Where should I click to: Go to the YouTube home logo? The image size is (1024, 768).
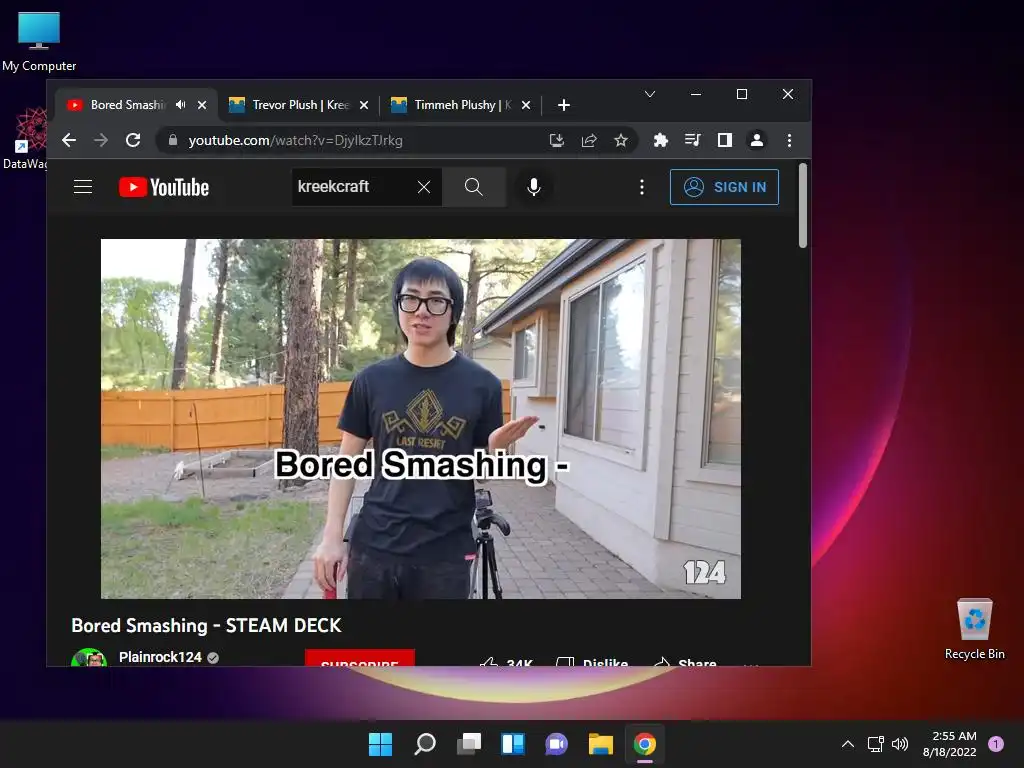(x=164, y=187)
